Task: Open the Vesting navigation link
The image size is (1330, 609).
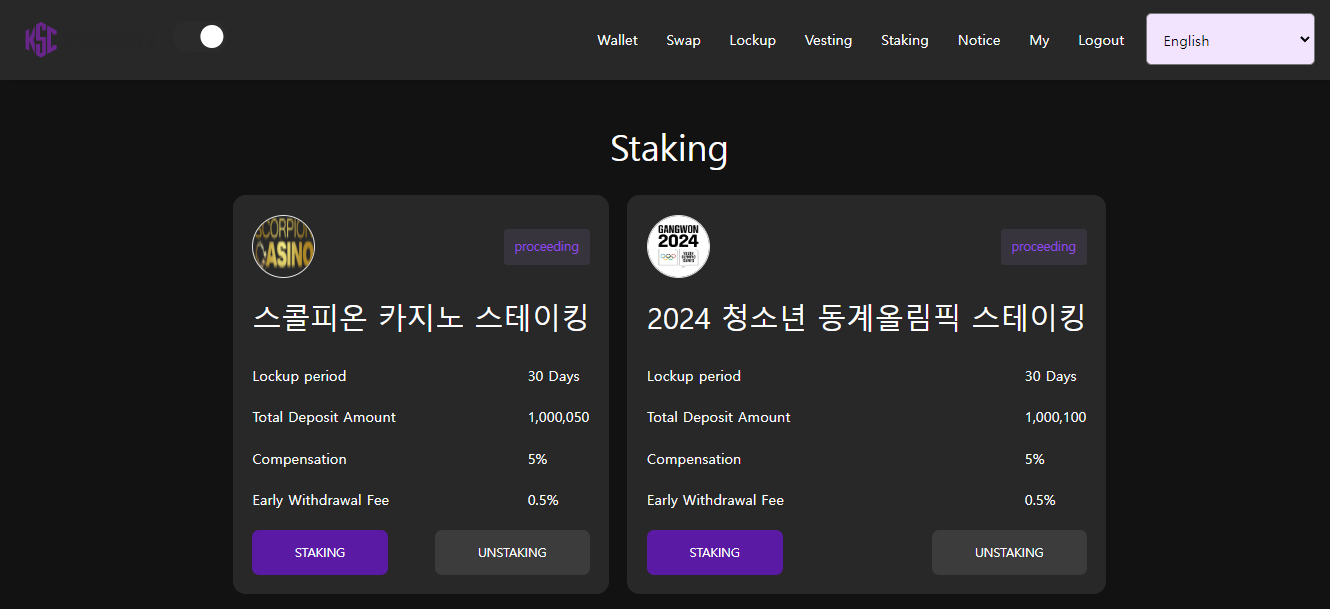Action: (x=828, y=40)
